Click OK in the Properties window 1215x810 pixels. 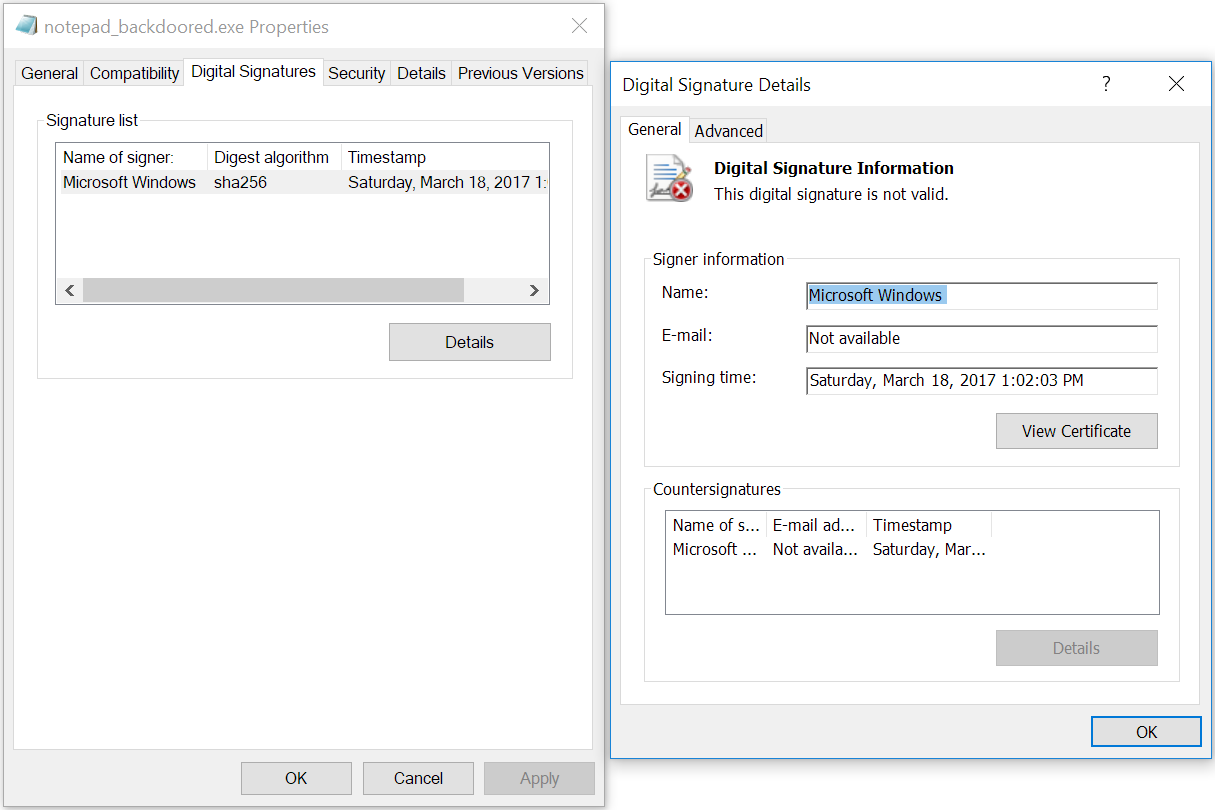[296, 778]
